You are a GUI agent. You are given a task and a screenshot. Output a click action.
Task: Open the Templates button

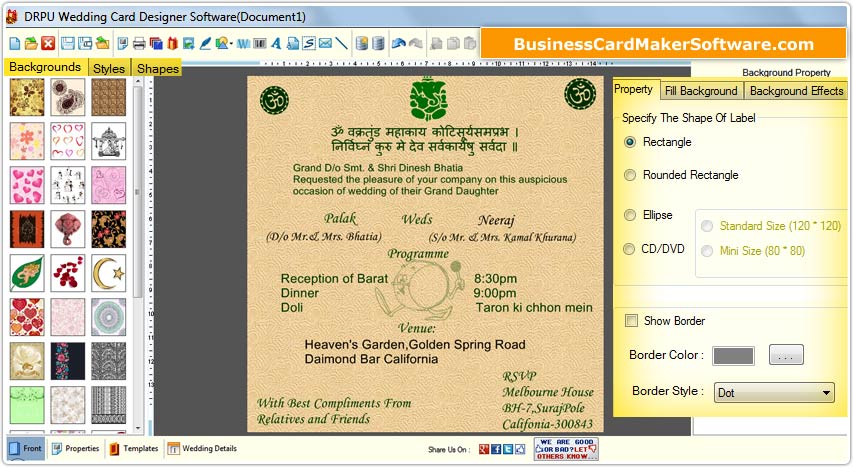[x=134, y=448]
